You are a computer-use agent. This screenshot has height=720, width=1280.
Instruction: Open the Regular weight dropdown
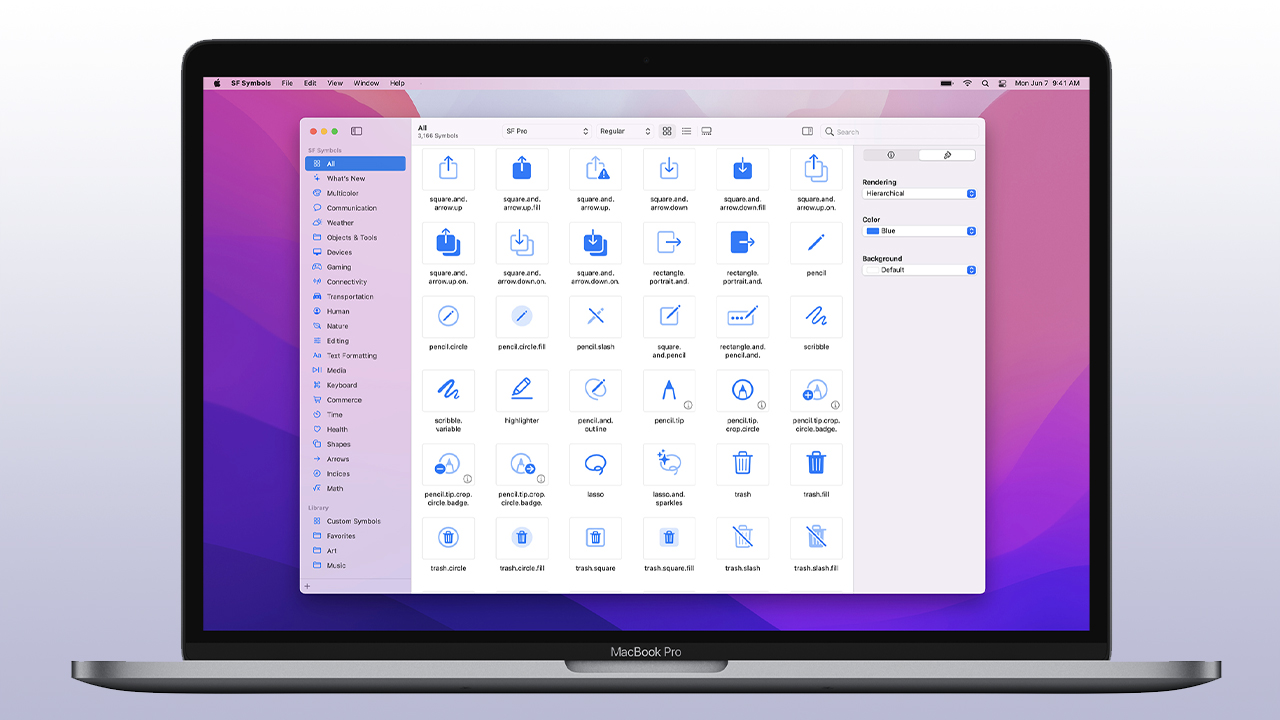pos(624,131)
